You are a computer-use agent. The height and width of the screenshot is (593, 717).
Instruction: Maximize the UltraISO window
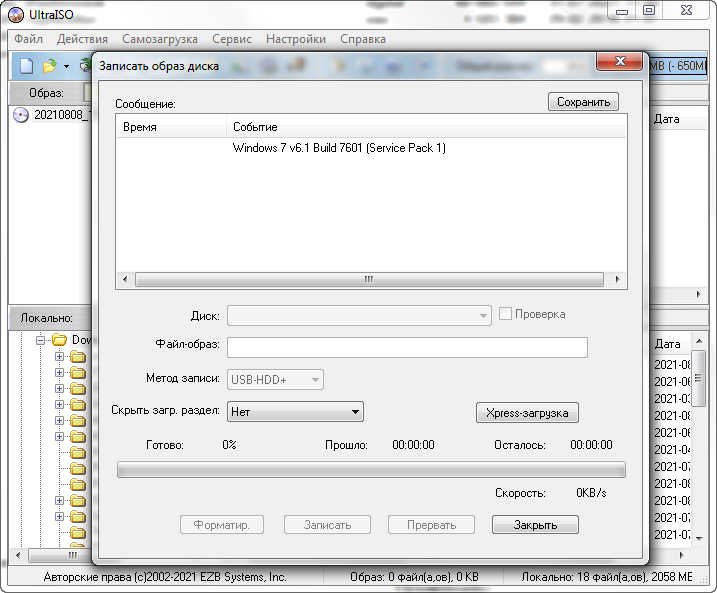(648, 11)
